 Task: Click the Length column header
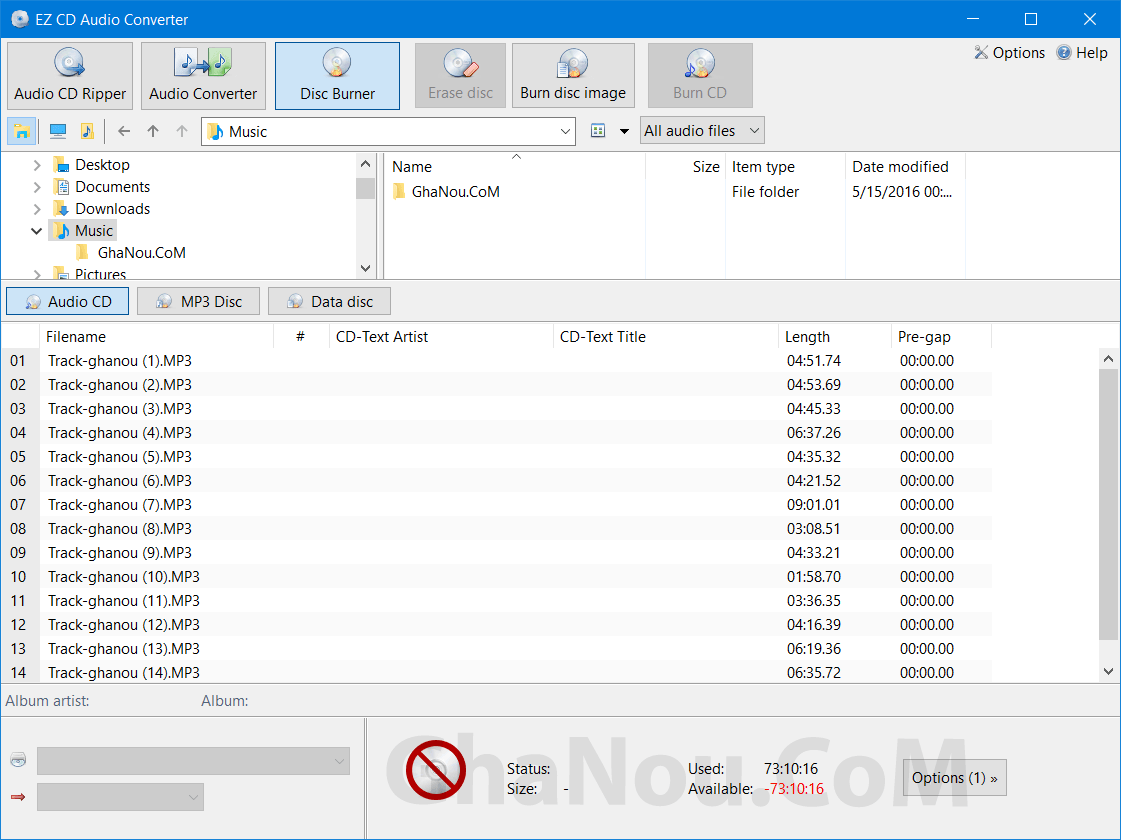(834, 337)
